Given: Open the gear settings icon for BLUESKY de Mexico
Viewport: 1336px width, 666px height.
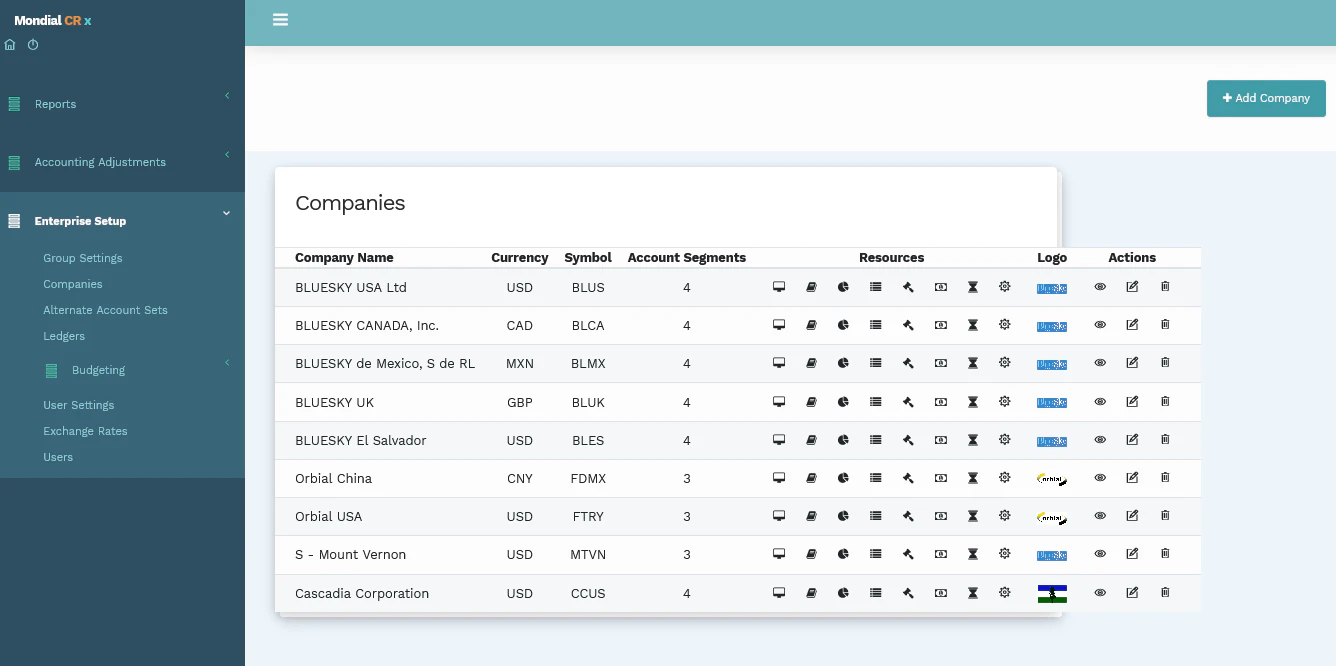Looking at the screenshot, I should [1004, 363].
